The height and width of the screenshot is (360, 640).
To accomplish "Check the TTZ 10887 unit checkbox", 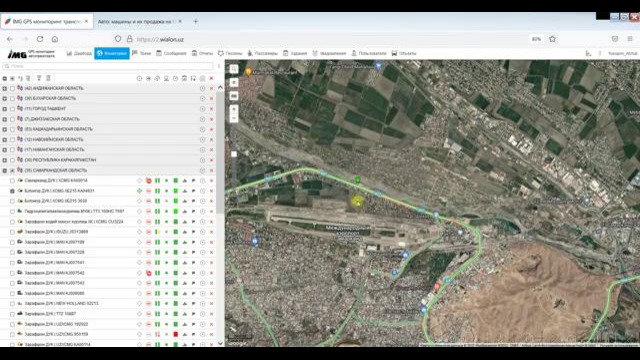I will tap(12, 314).
